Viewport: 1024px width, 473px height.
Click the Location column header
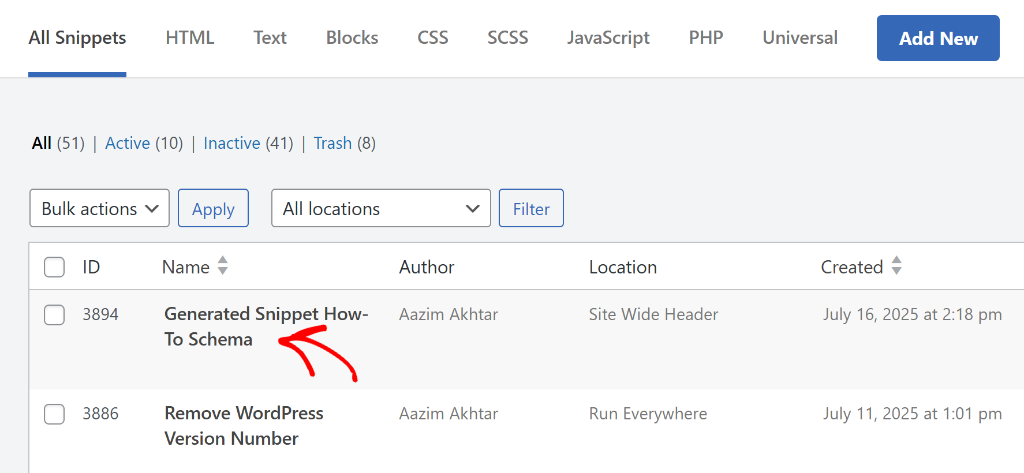point(623,267)
